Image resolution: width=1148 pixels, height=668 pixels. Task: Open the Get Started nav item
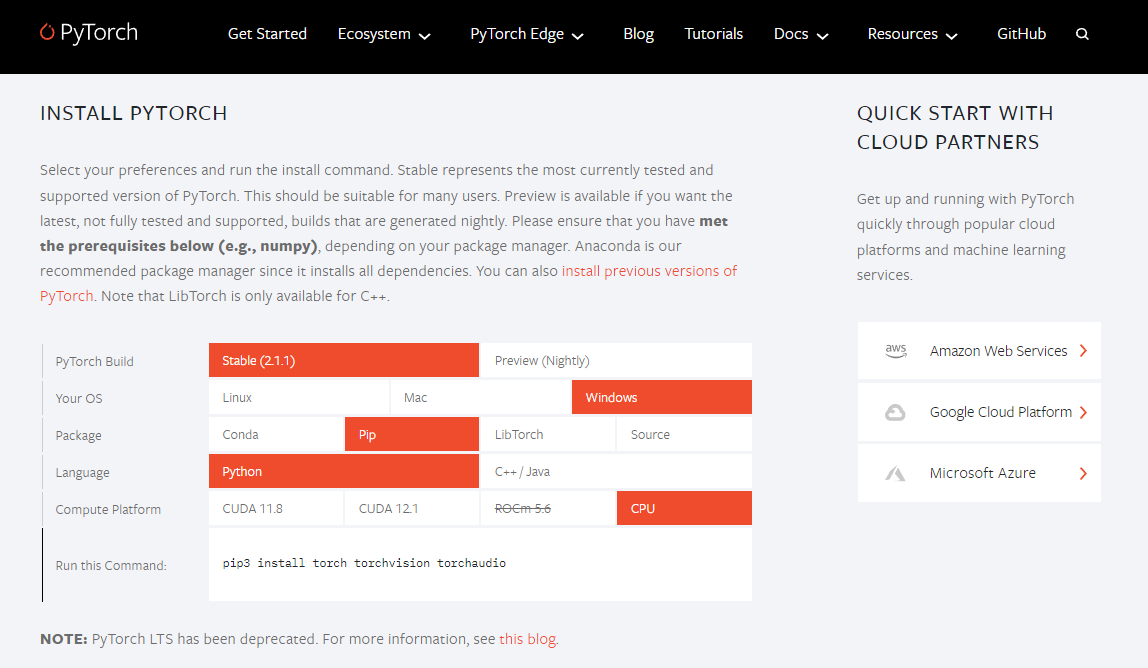point(267,34)
